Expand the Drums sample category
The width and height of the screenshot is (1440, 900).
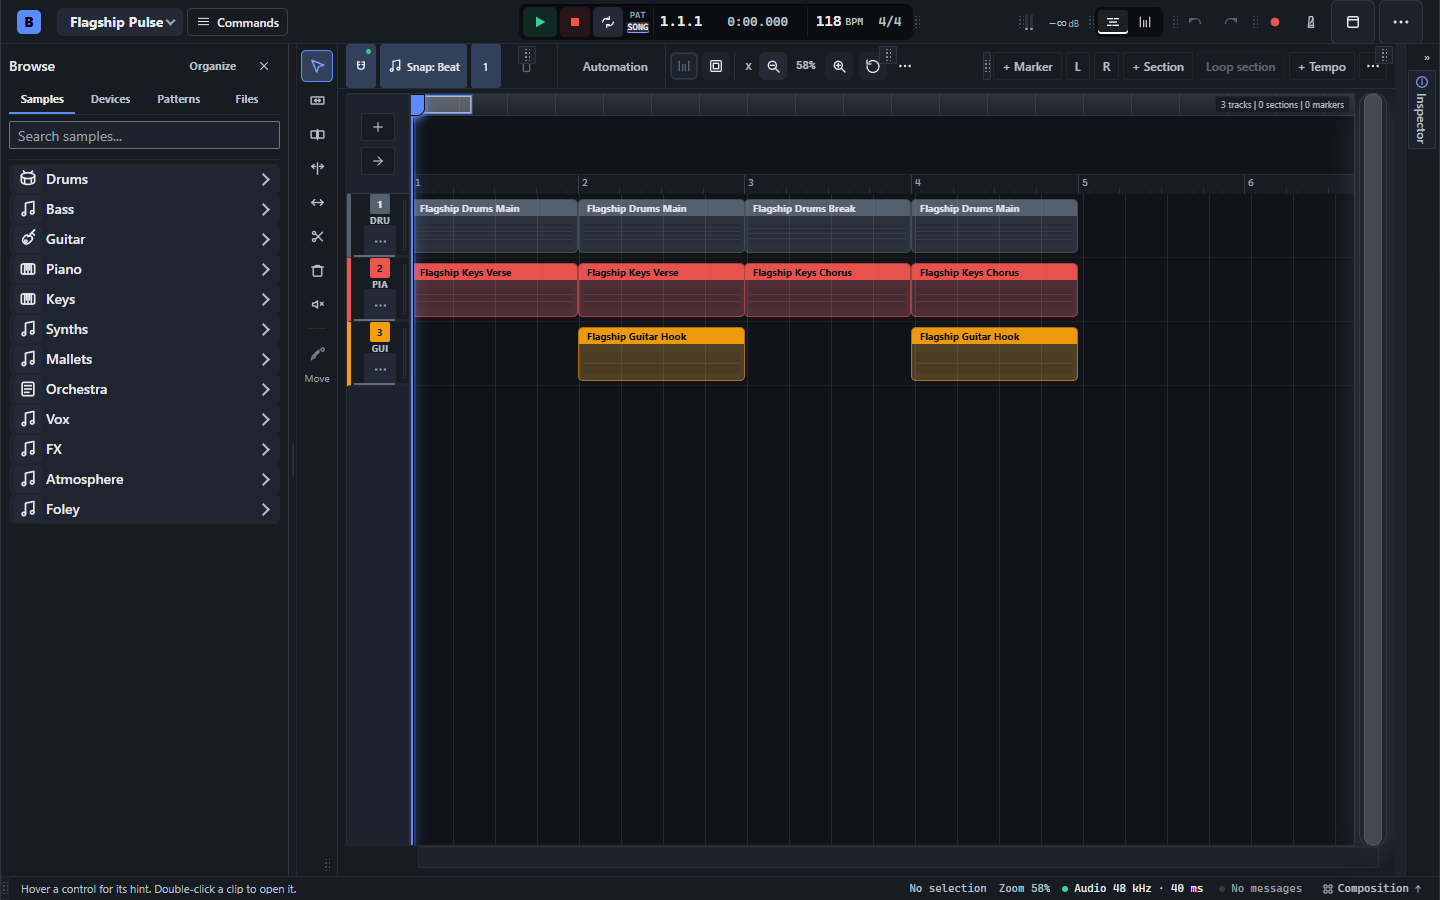[144, 179]
